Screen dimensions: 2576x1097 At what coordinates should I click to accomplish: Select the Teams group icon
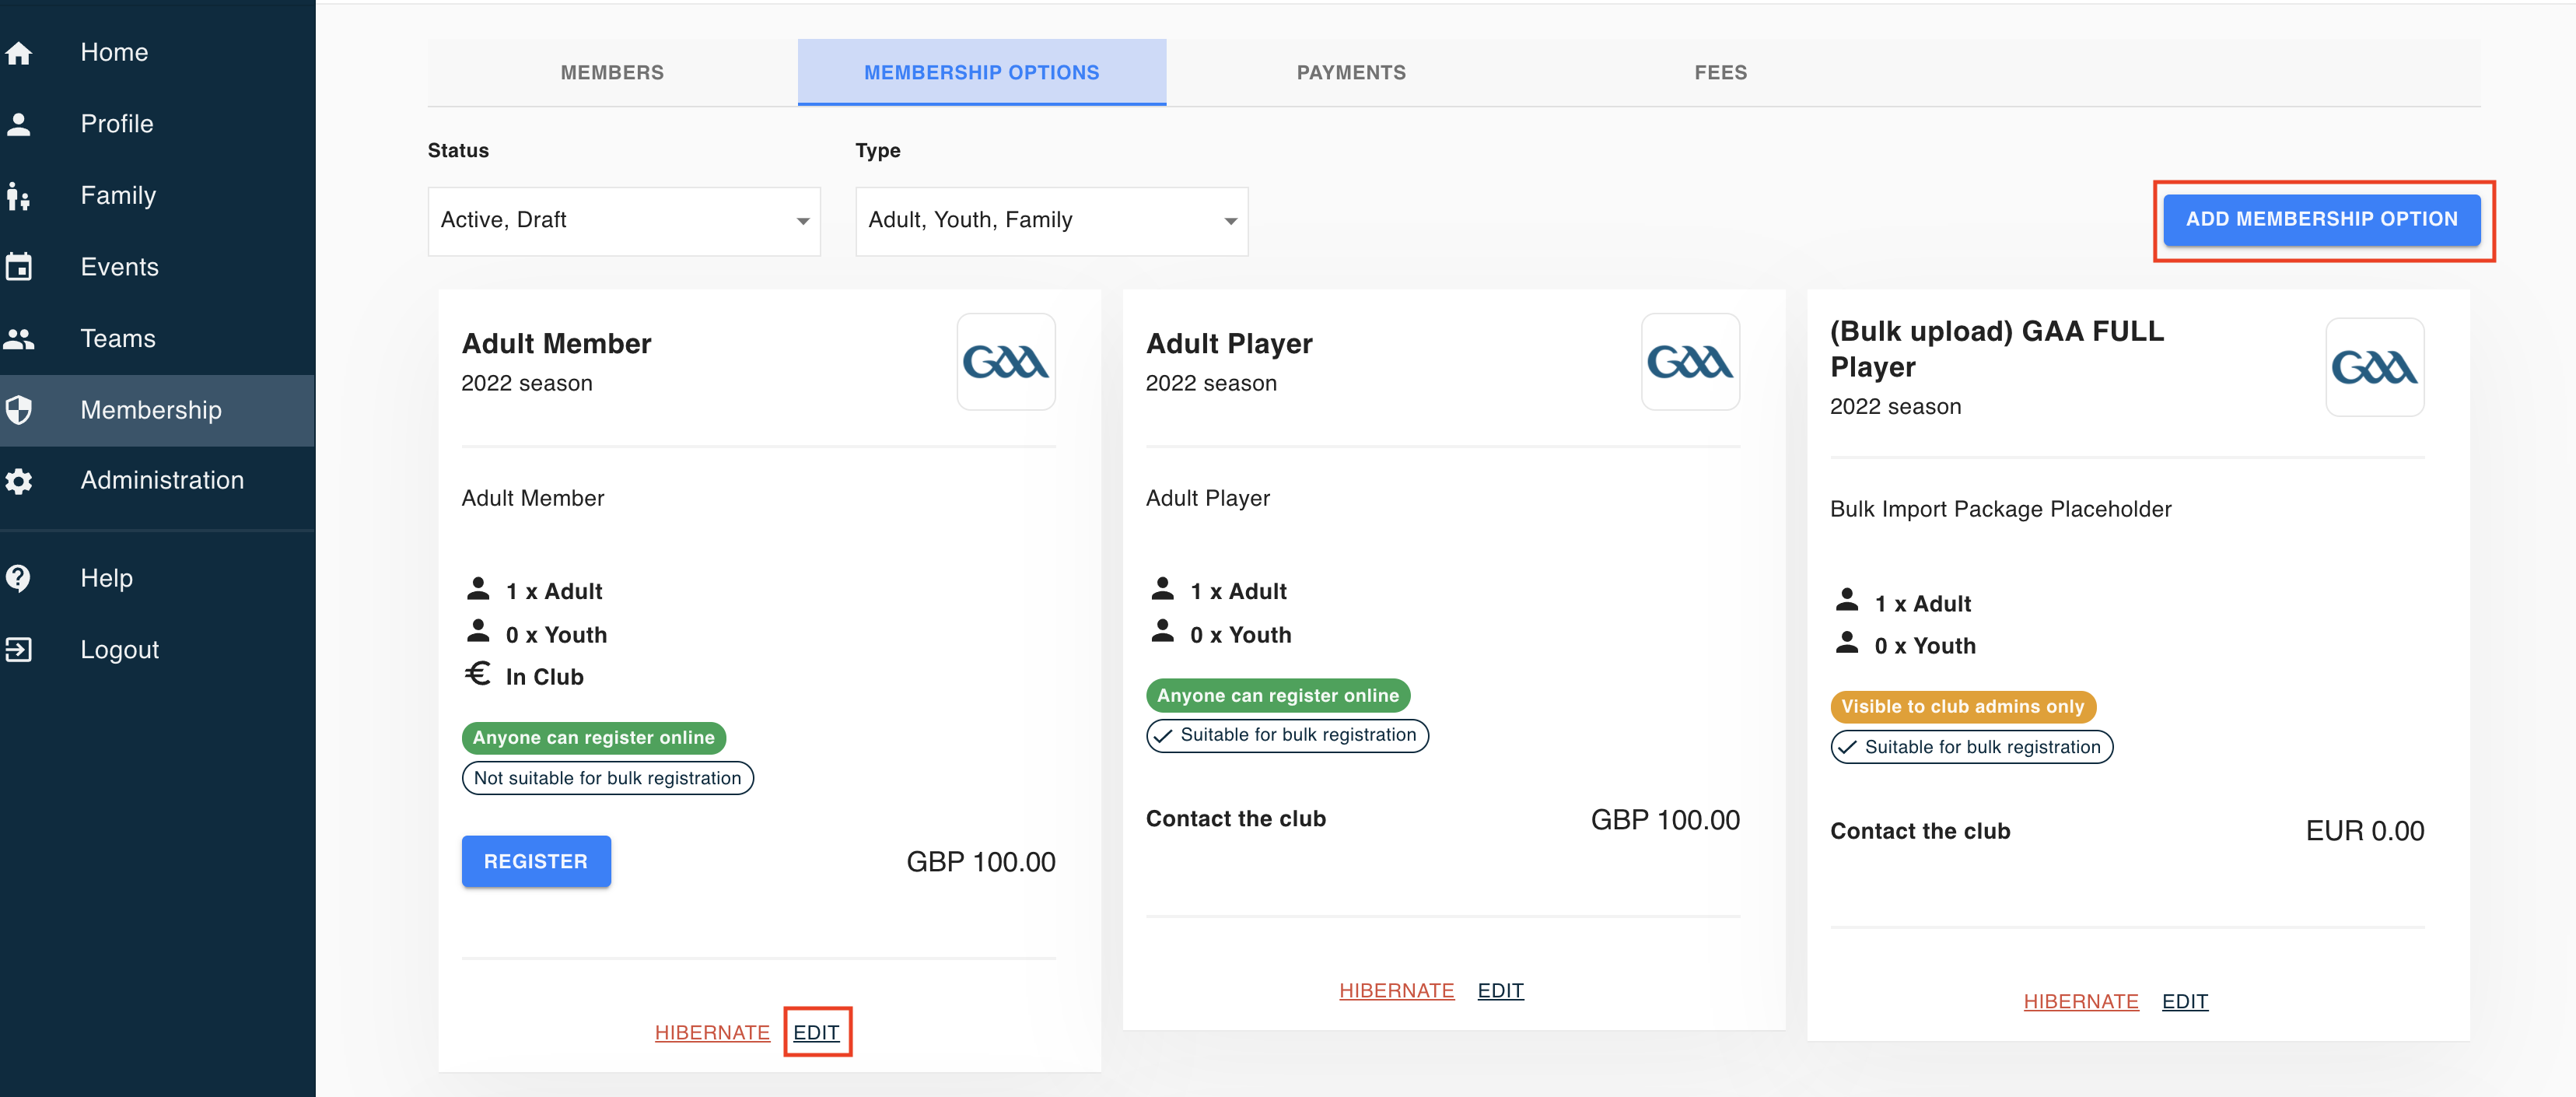18,339
